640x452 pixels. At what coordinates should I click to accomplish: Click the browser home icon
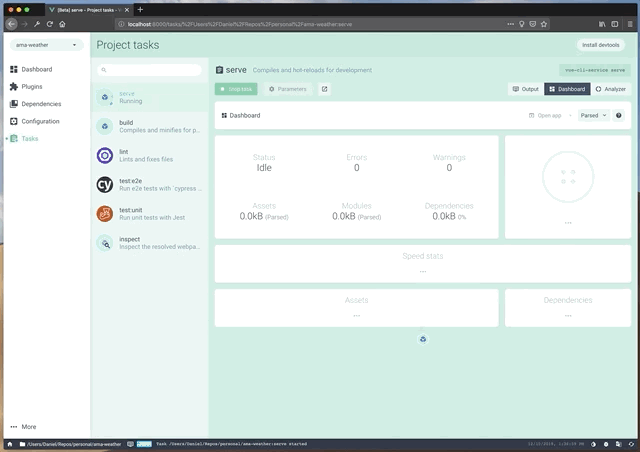point(62,24)
